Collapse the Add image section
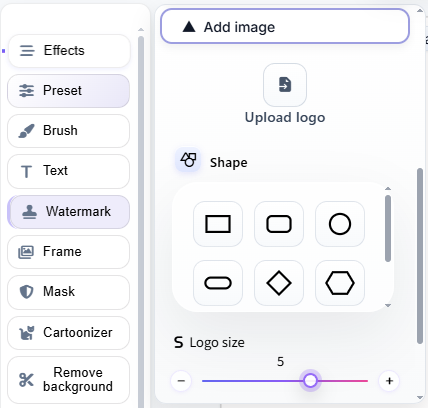This screenshot has width=428, height=408. point(285,26)
